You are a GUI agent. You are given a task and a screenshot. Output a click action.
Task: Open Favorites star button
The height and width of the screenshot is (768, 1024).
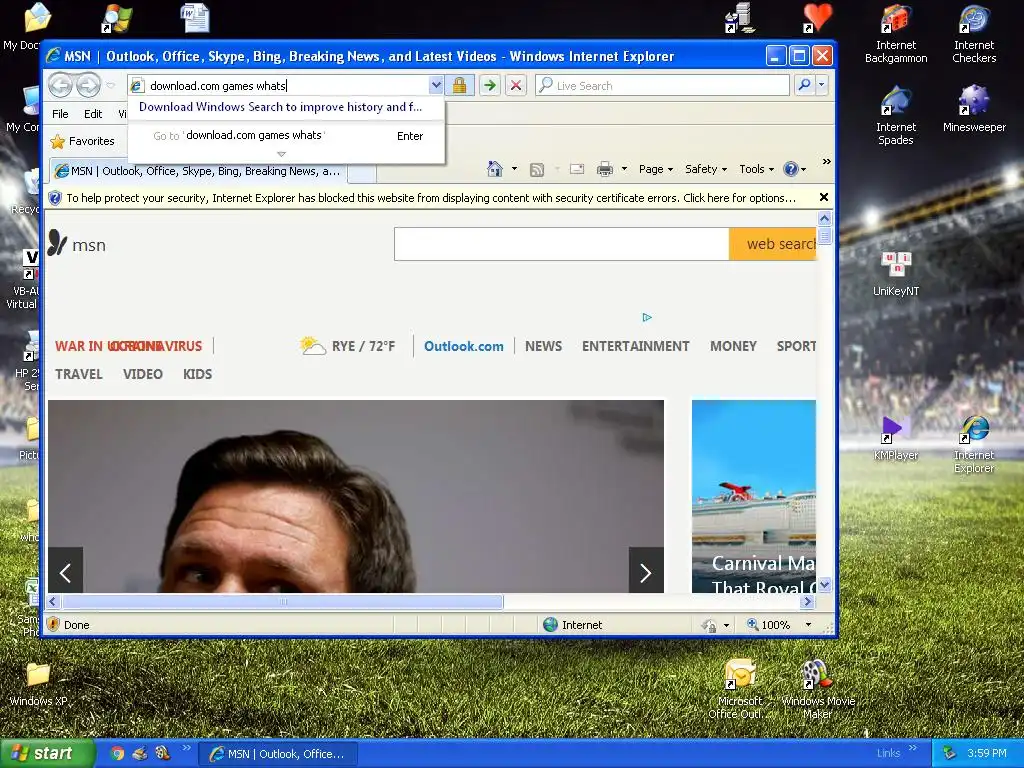[83, 141]
